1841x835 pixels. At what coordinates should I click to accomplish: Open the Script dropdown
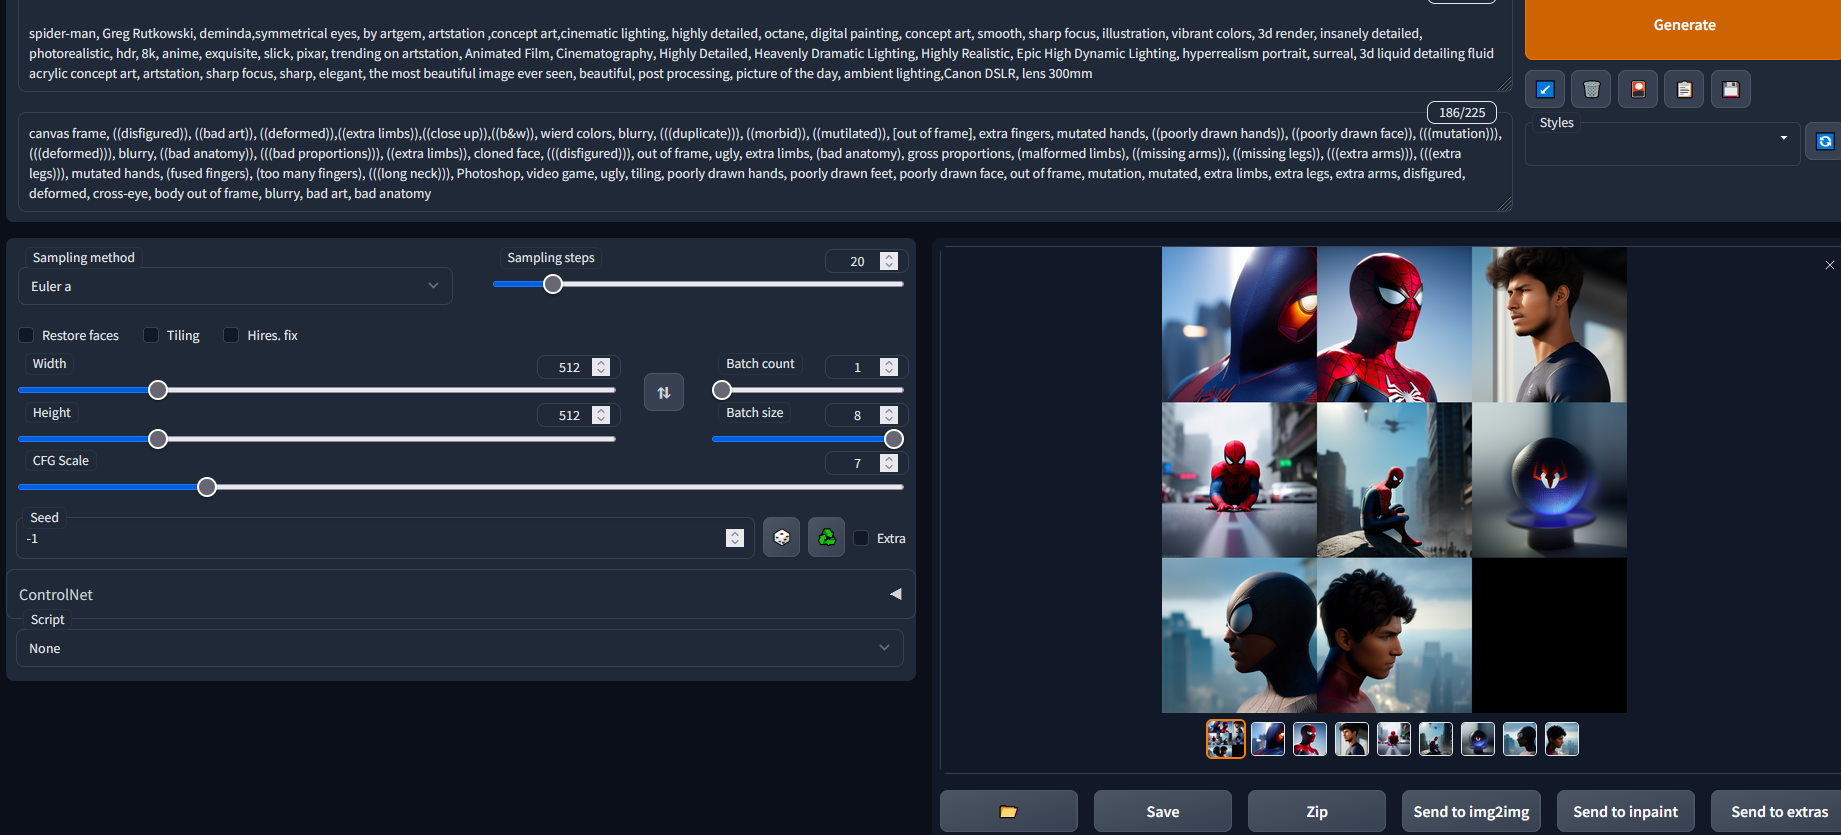[x=460, y=648]
